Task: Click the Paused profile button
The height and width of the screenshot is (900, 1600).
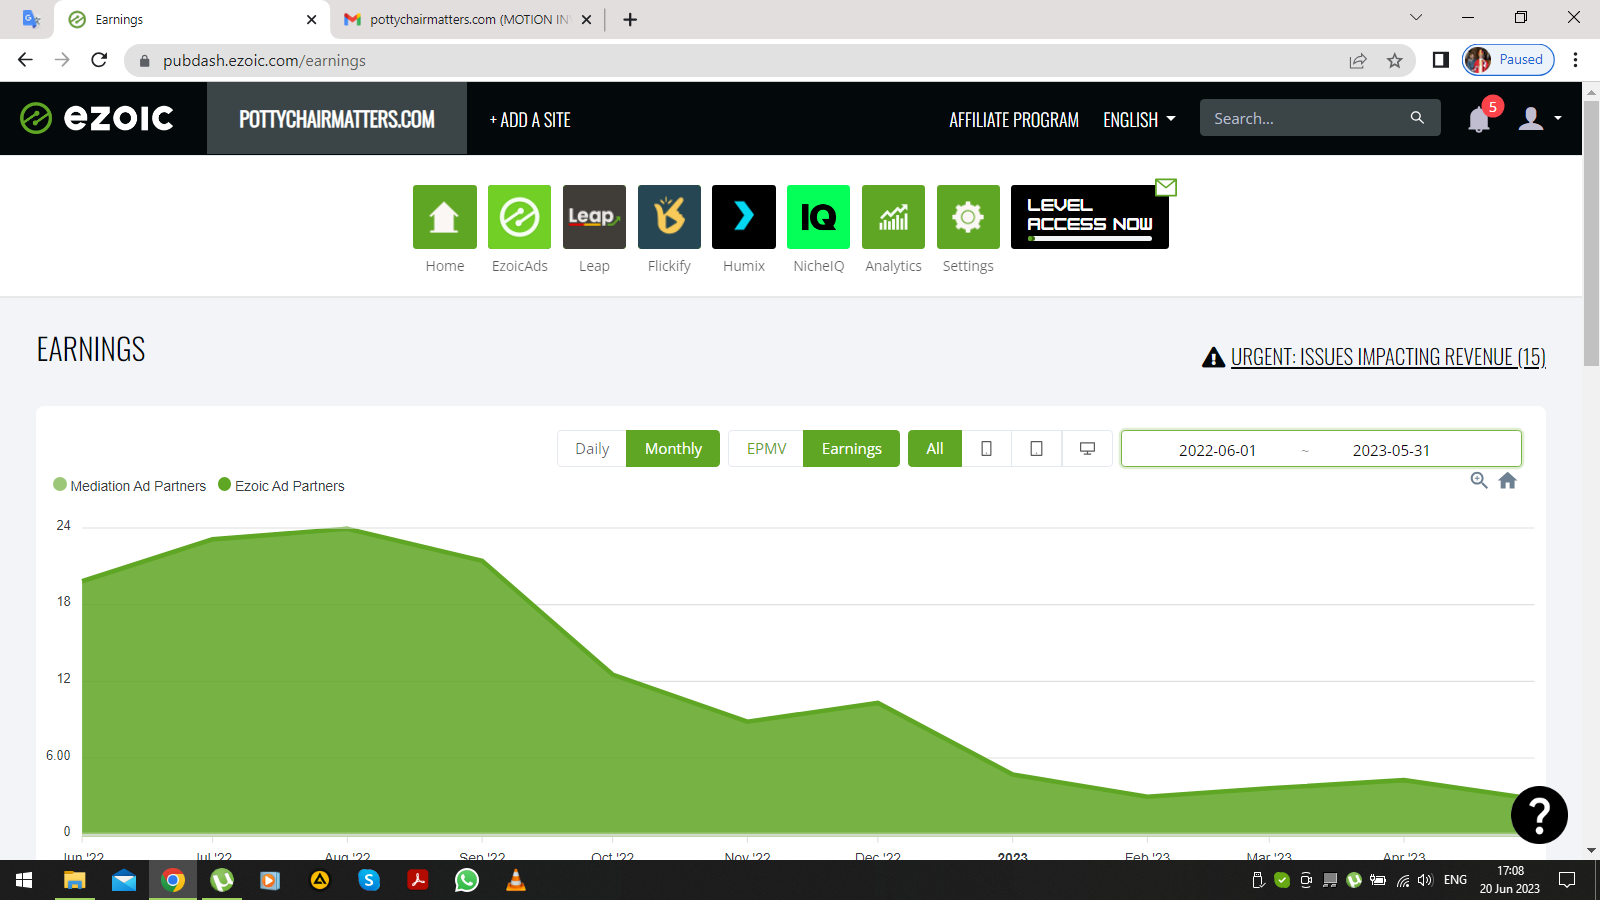Action: tap(1508, 60)
